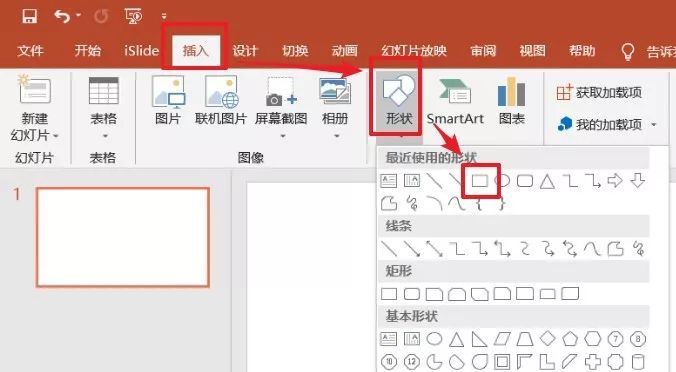Select right arrow in recently used shapes
The height and width of the screenshot is (372, 676).
(615, 181)
